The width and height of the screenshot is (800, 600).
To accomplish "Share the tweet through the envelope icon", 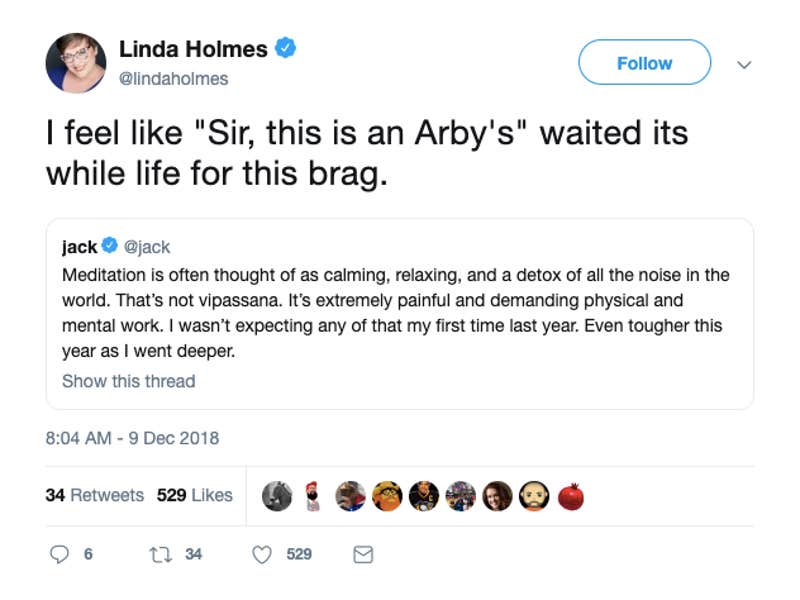I will tap(362, 554).
